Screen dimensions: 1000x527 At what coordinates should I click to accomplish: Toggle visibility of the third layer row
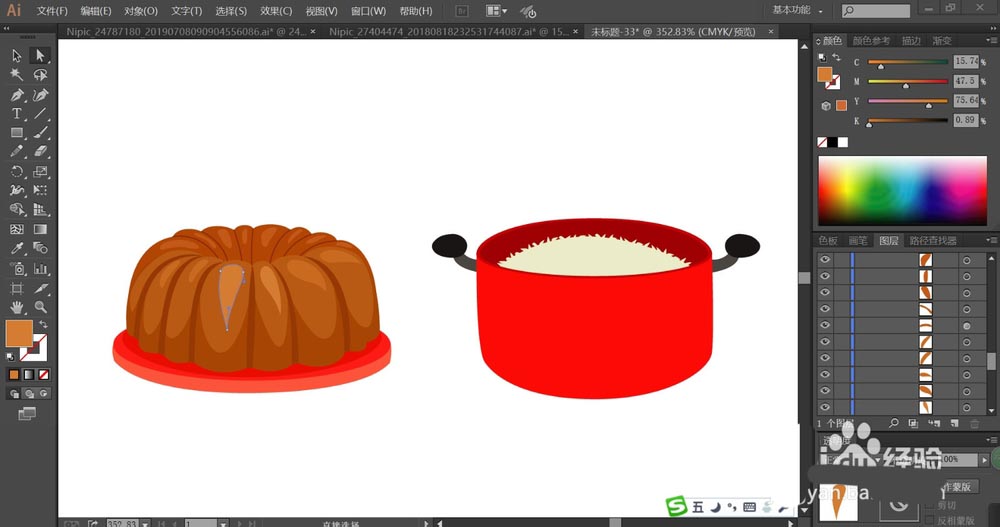pyautogui.click(x=825, y=292)
